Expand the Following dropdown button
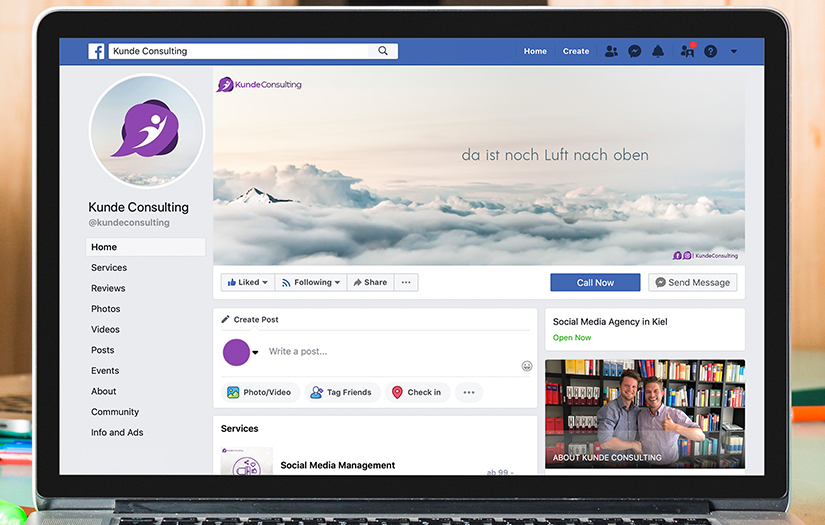The image size is (825, 525). [311, 282]
